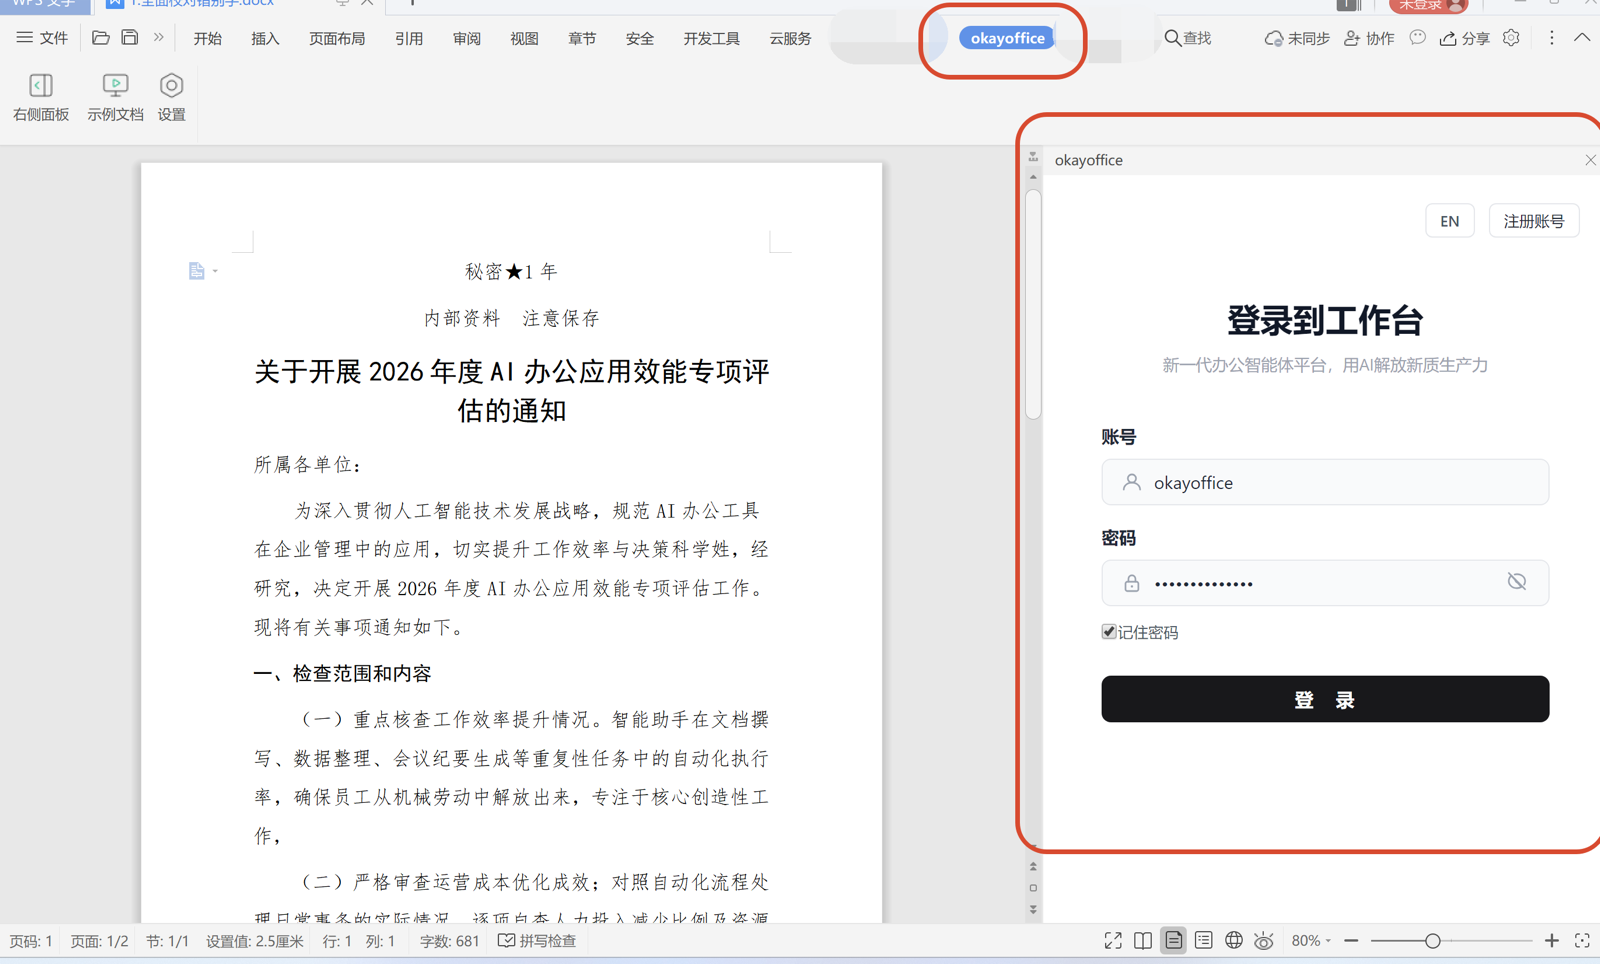
Task: Toggle password visibility eye icon
Action: [1517, 582]
